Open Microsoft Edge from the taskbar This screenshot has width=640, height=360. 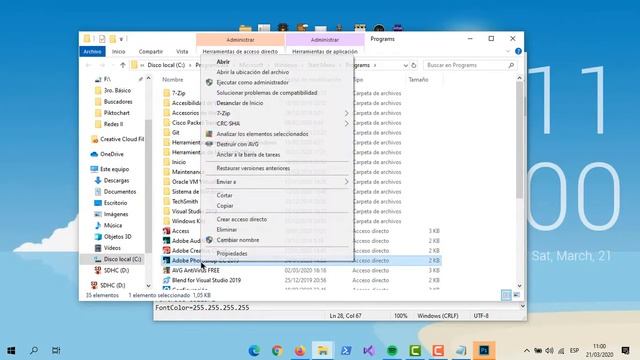coord(254,350)
